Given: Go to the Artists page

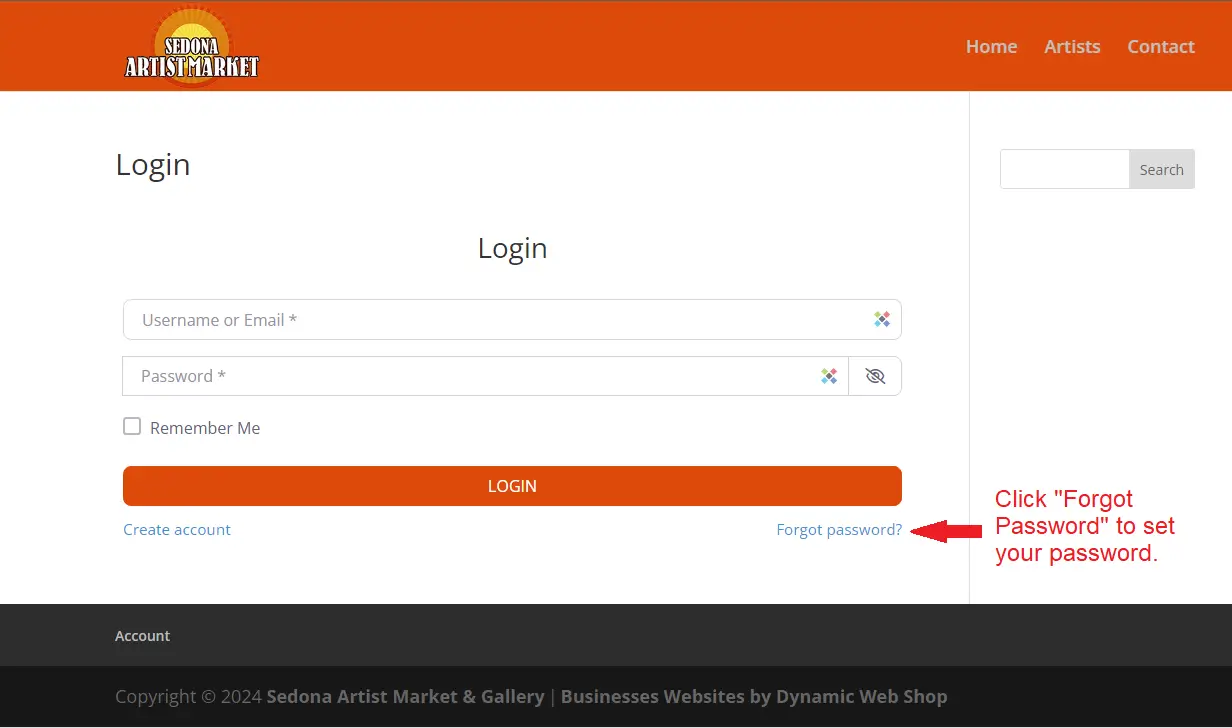Looking at the screenshot, I should click(x=1072, y=46).
